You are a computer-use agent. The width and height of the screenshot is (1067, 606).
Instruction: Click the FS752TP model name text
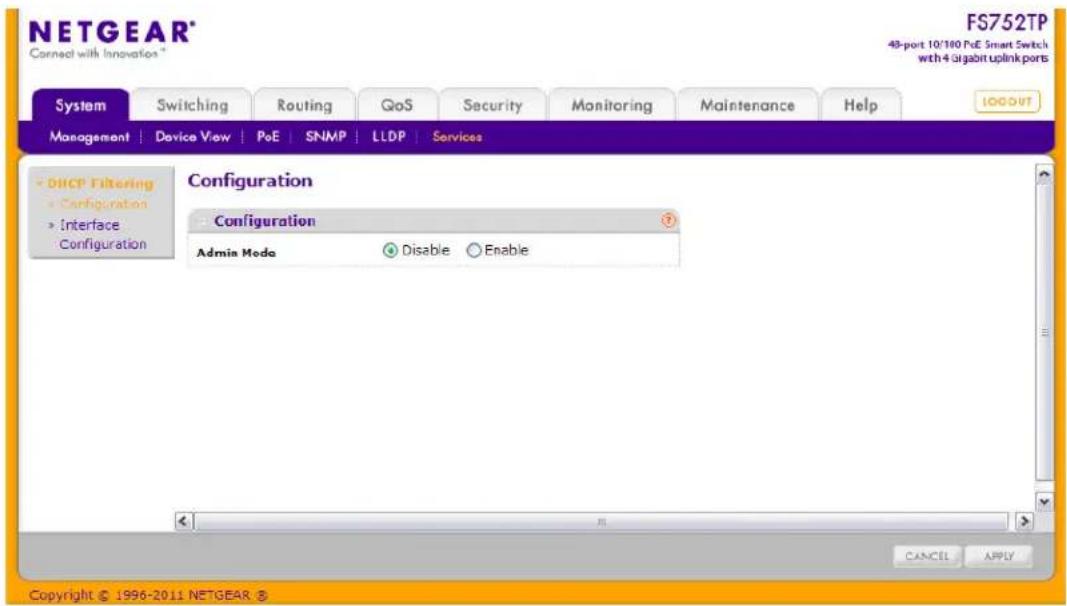[x=1006, y=22]
